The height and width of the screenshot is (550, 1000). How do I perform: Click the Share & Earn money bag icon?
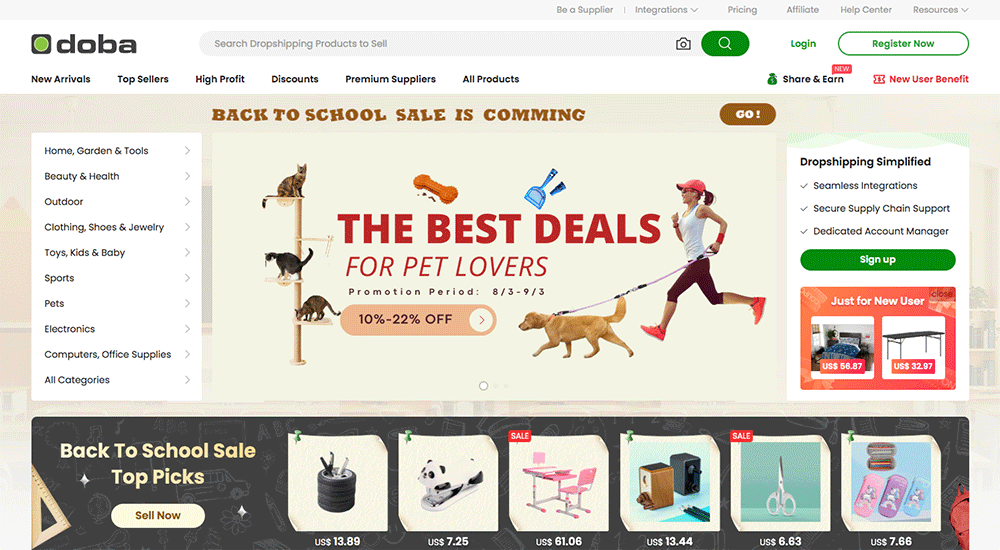pos(772,79)
